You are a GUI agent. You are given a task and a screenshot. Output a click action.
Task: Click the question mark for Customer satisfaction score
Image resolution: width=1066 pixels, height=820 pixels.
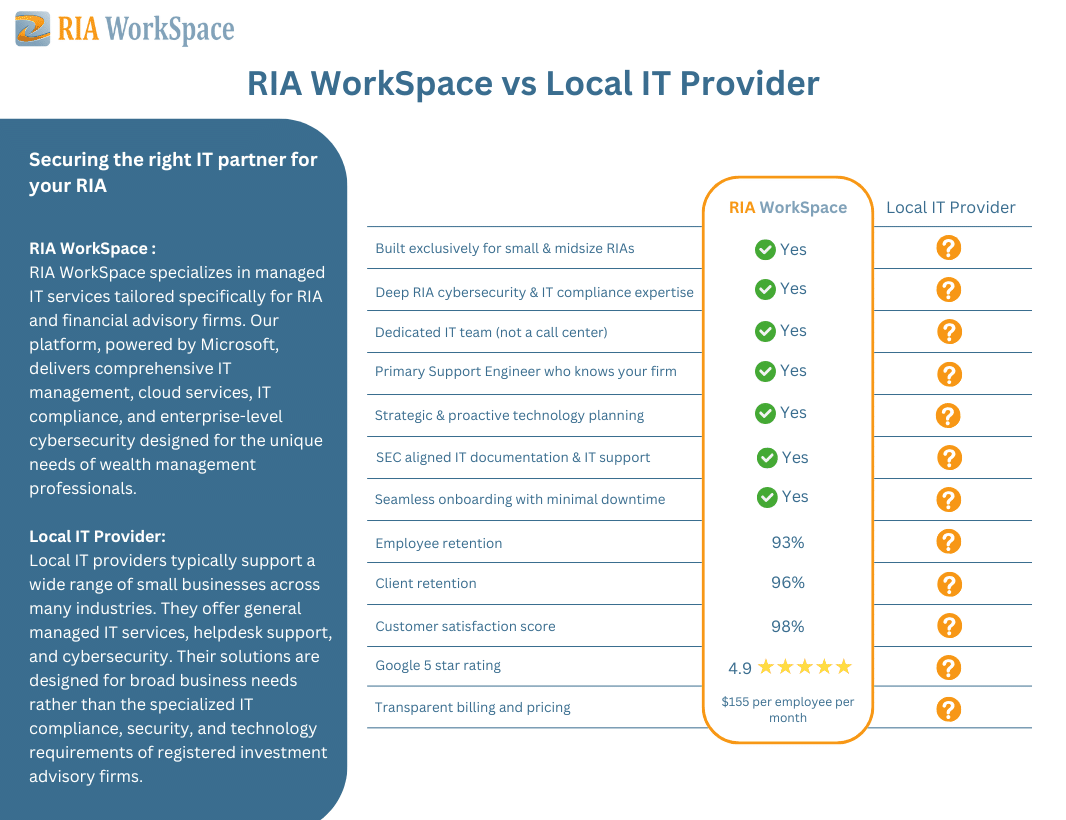(x=948, y=626)
